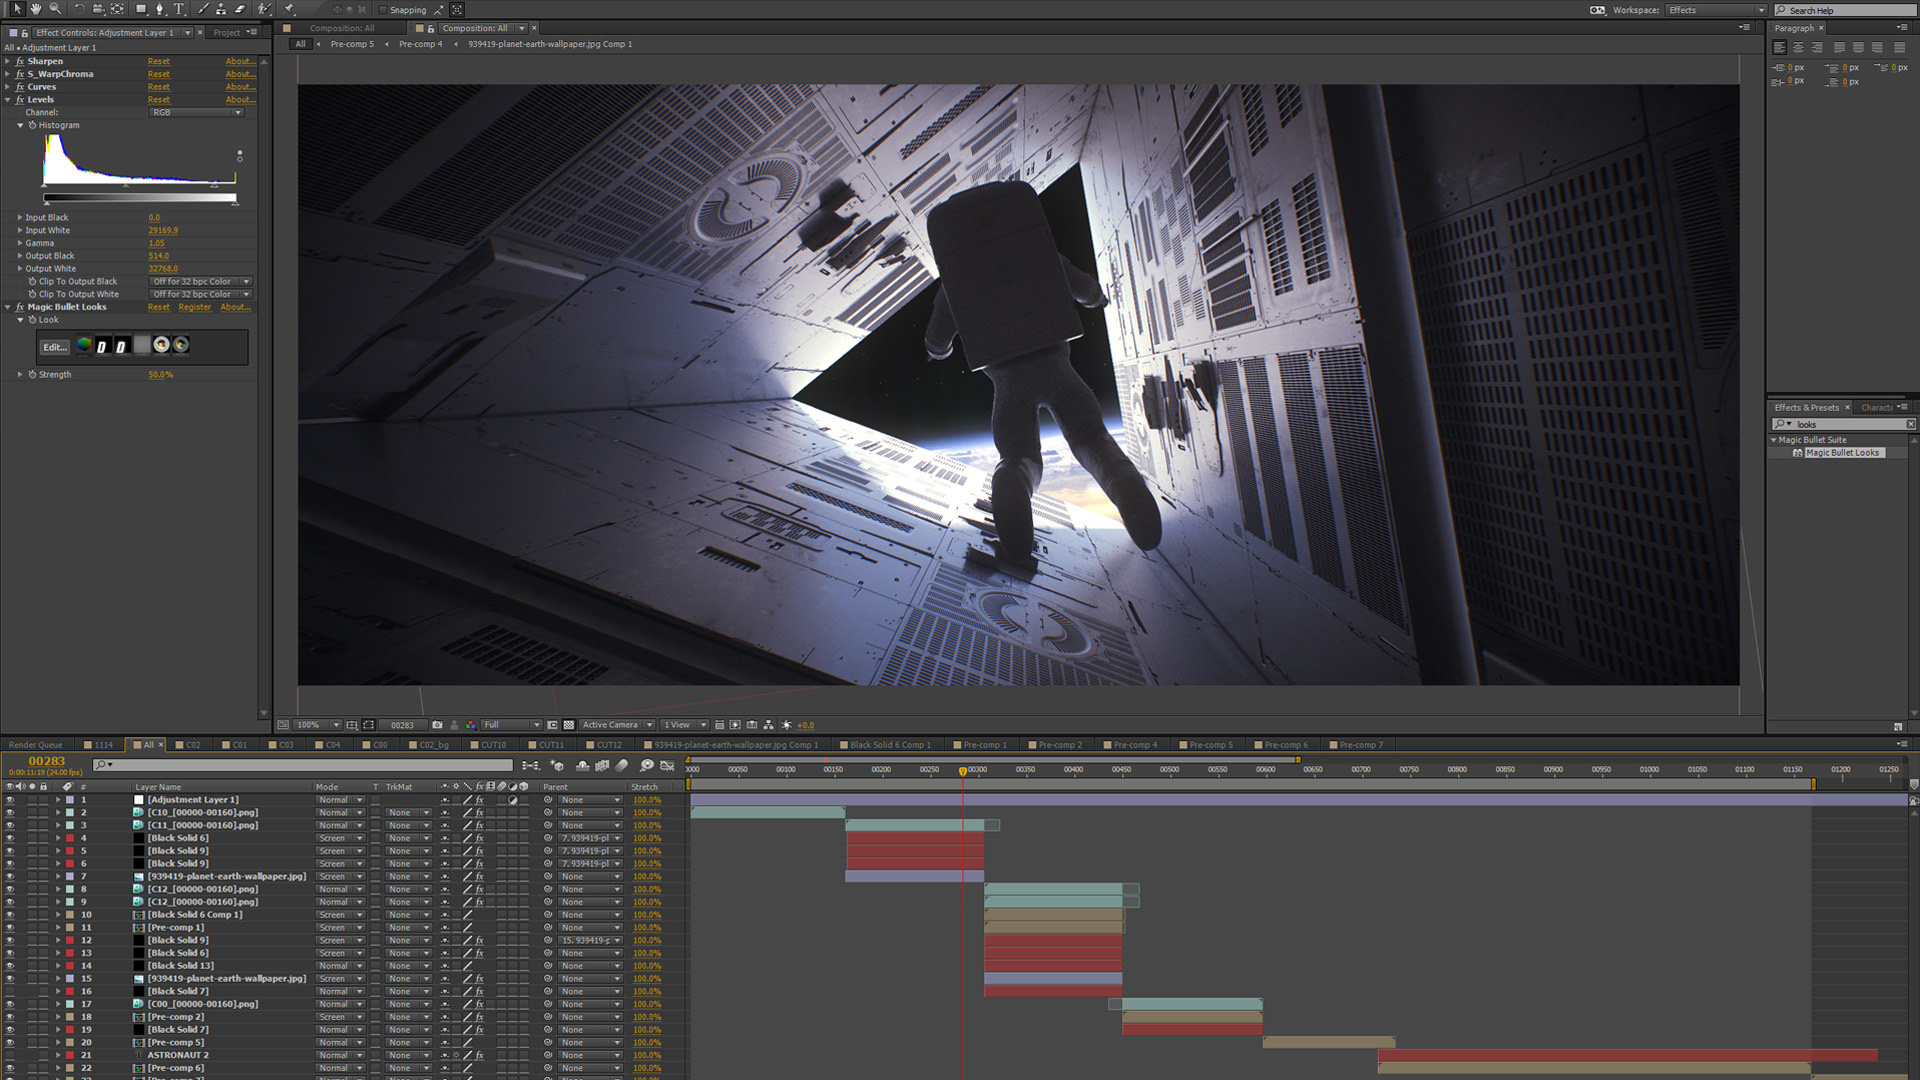Click Pre-comp 5 in composition navigator
The image size is (1920, 1080).
coord(352,44)
